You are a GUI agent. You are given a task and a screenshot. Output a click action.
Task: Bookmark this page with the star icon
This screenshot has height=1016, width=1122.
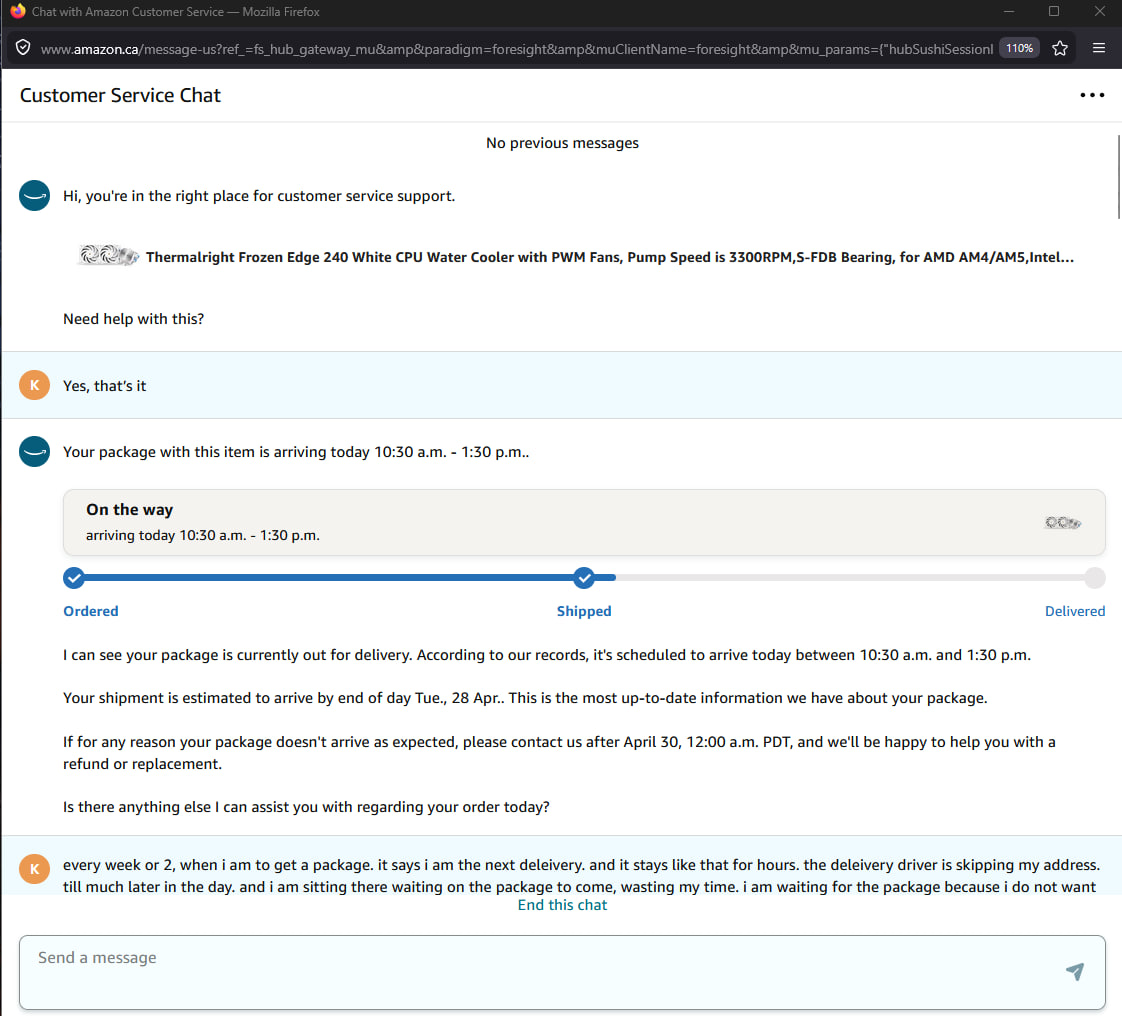click(1060, 48)
